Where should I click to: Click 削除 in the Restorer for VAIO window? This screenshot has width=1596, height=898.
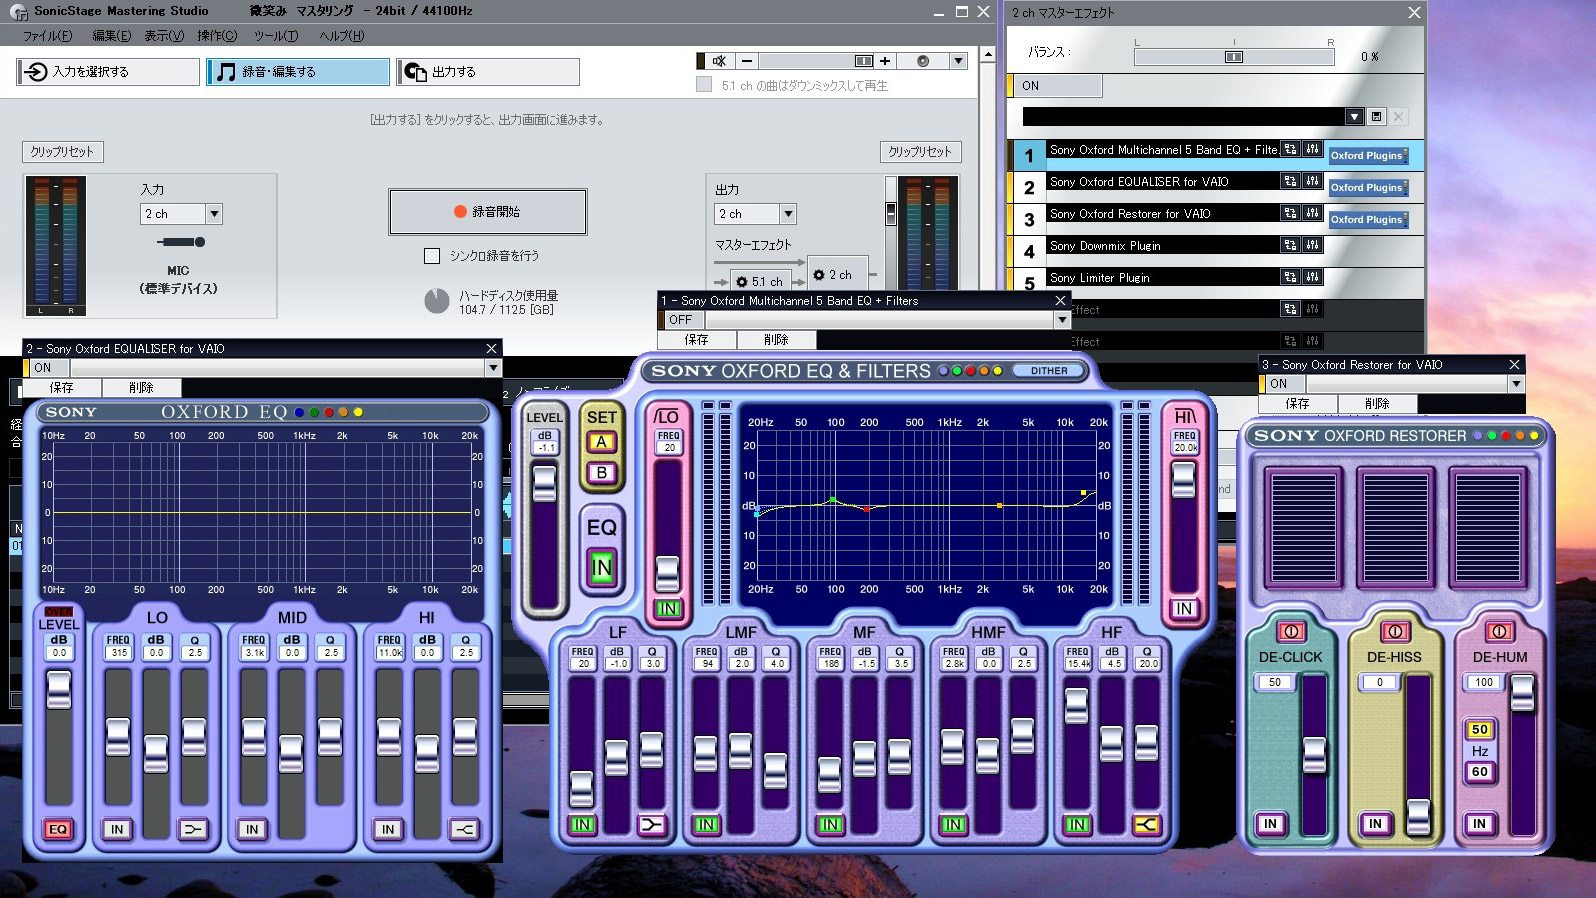point(1377,403)
